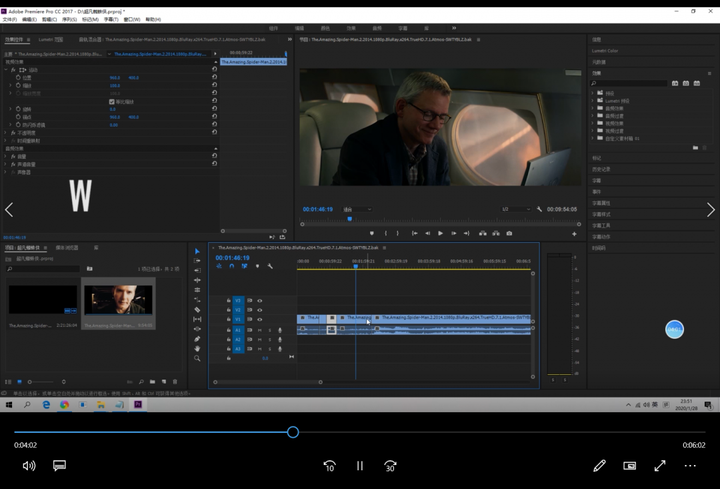Toggle Linked Selection in timeline header

pos(245,266)
